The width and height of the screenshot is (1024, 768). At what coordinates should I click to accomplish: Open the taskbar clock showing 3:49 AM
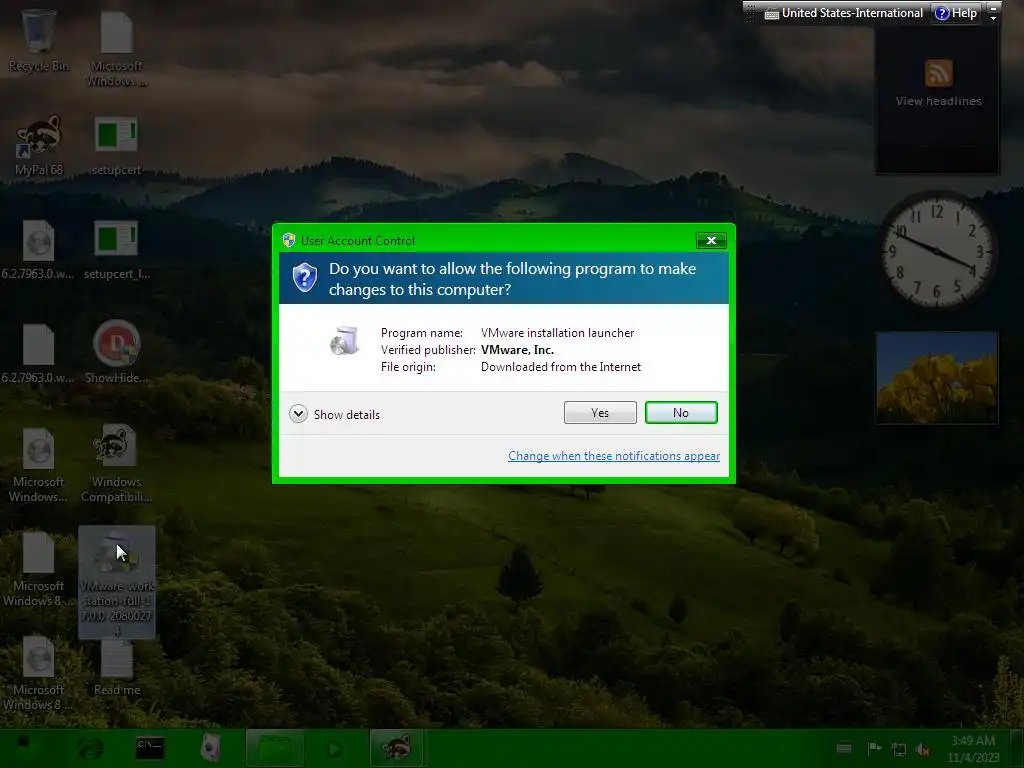[973, 748]
